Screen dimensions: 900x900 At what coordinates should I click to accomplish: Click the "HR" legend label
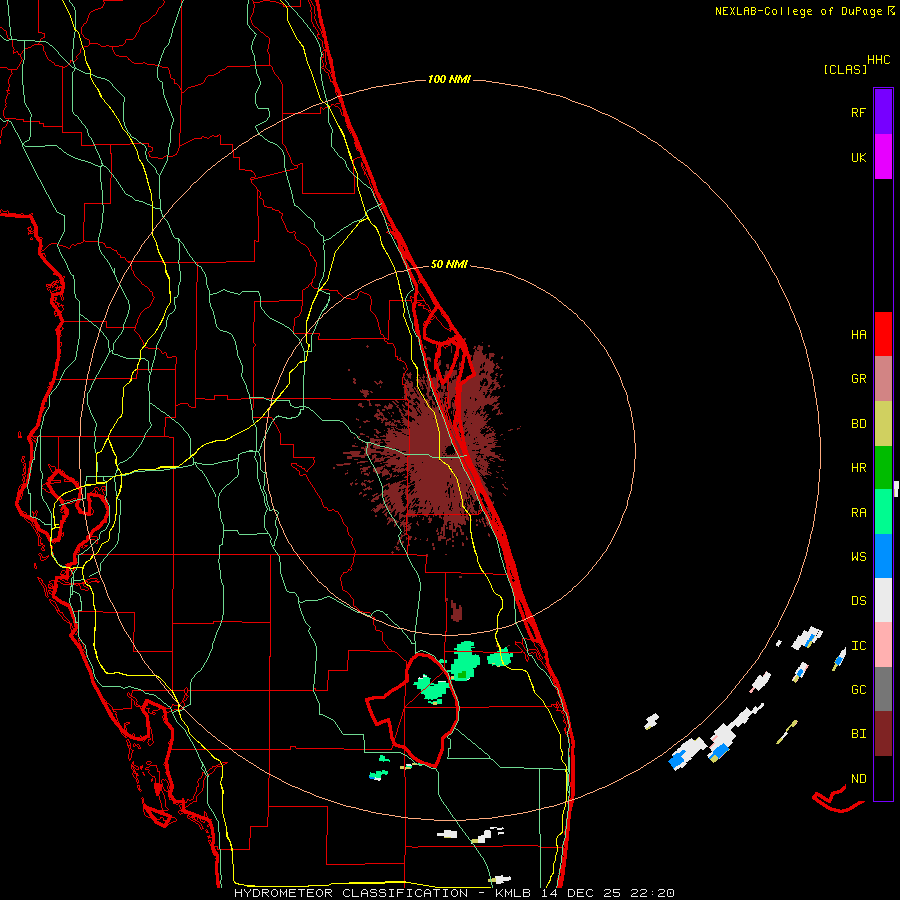(x=858, y=468)
